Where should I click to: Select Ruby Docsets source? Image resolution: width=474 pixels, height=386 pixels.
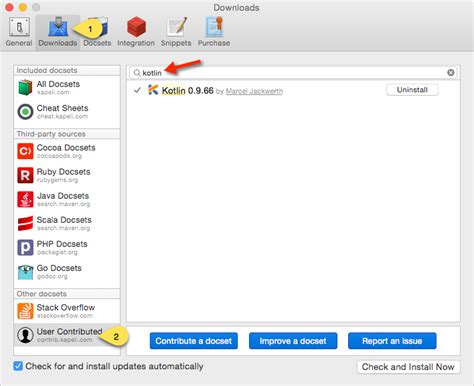[x=67, y=175]
